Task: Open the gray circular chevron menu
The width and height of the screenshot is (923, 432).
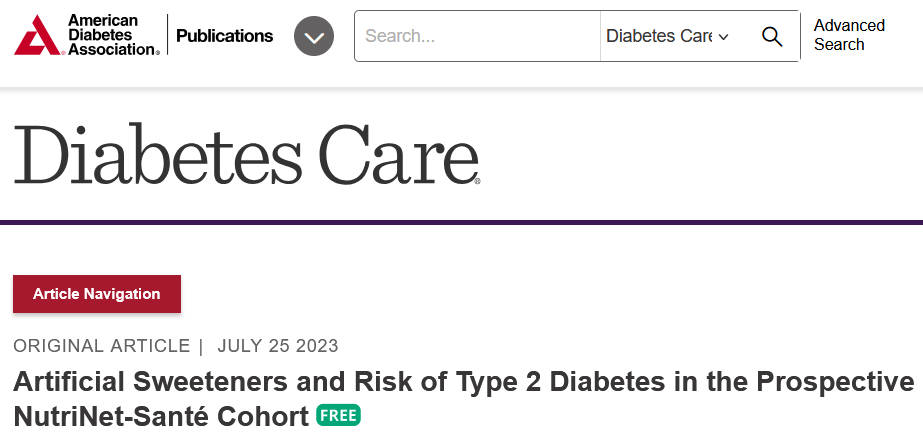Action: coord(314,36)
